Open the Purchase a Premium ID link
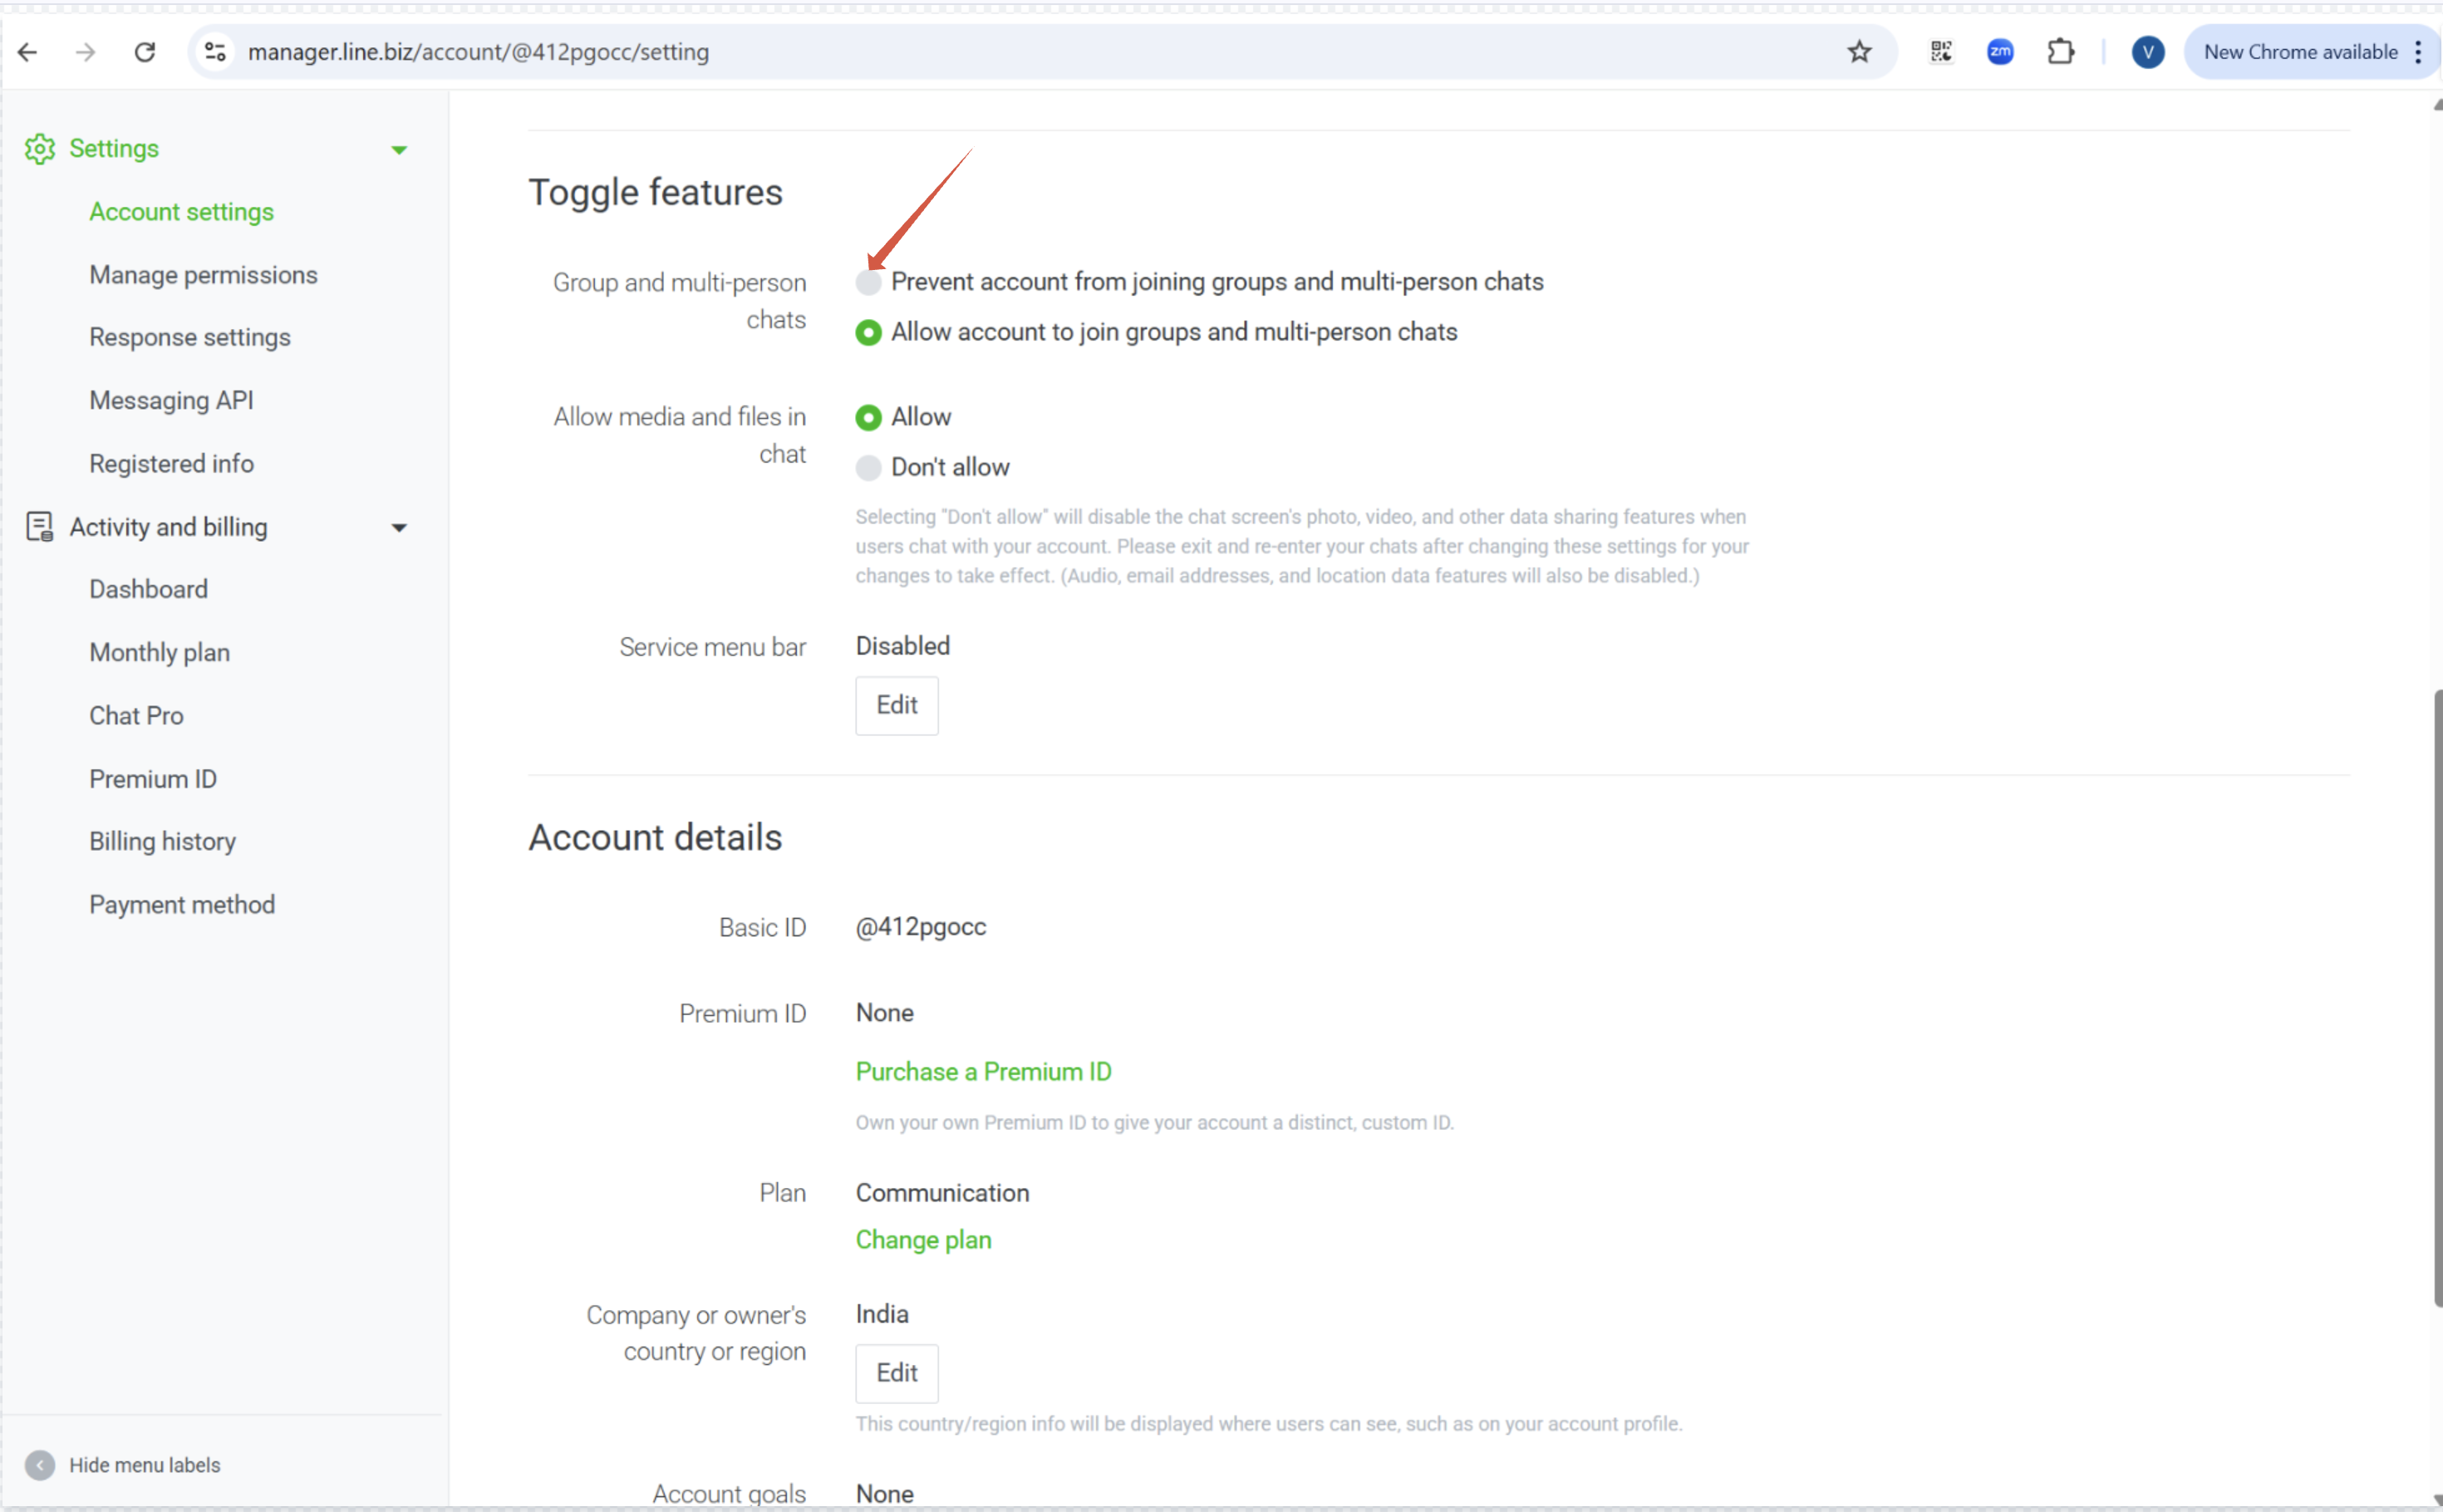This screenshot has width=2443, height=1512. (983, 1072)
